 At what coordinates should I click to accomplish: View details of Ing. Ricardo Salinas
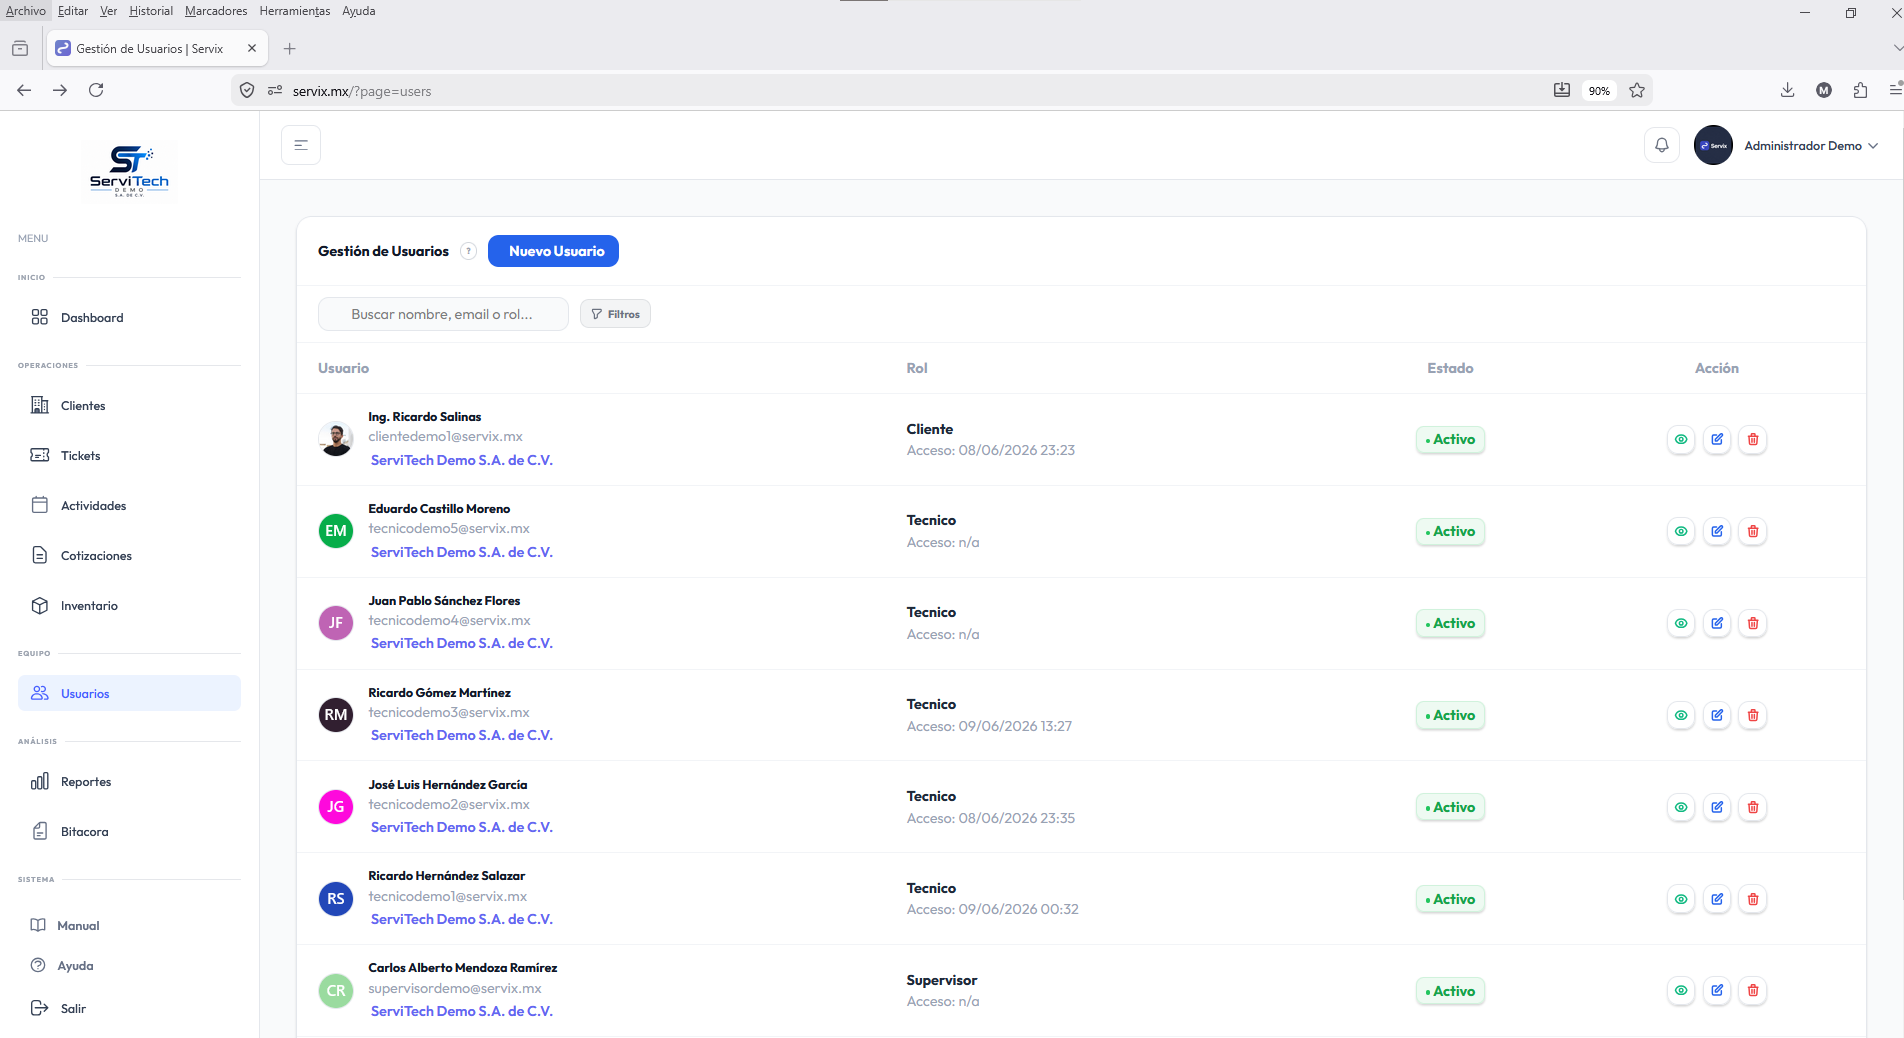coord(1681,439)
